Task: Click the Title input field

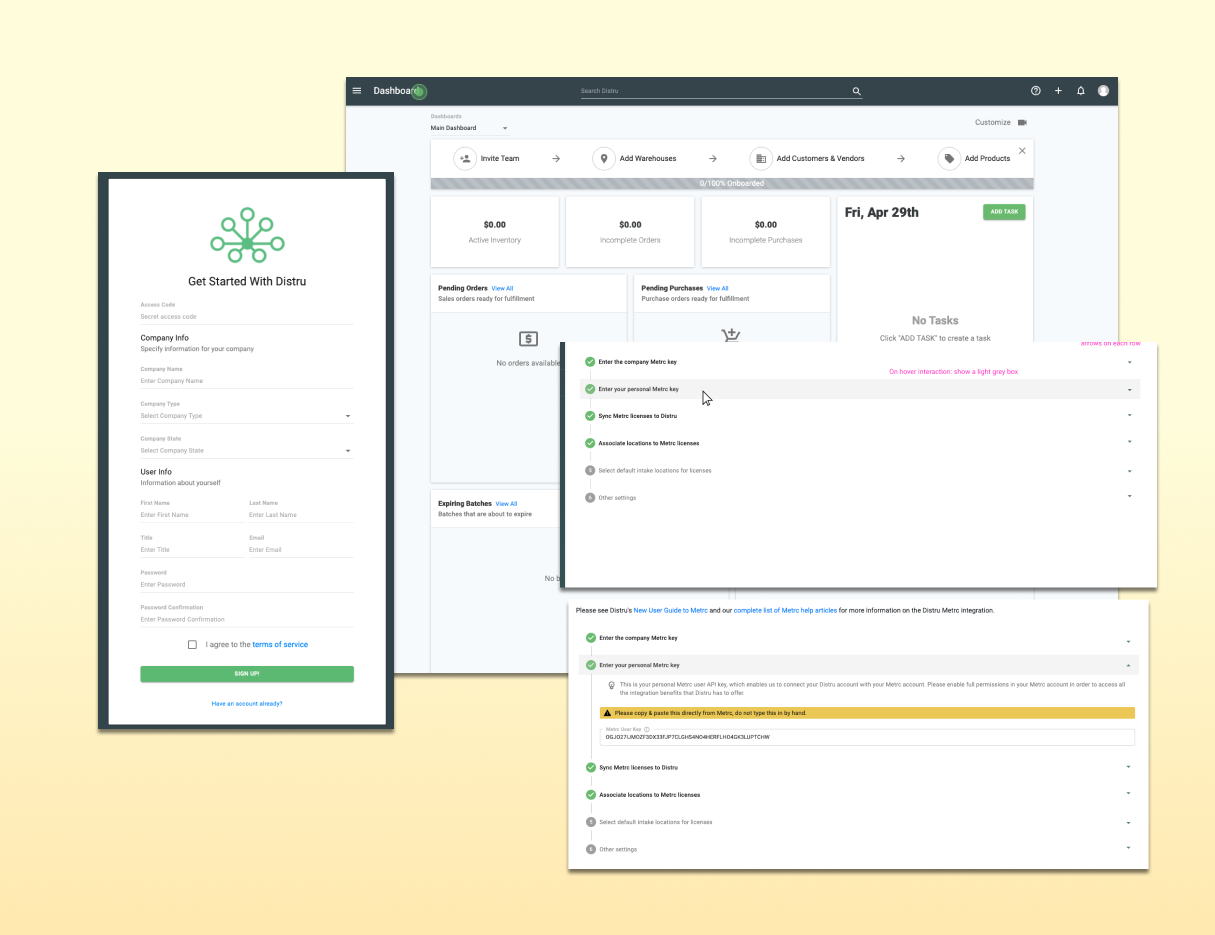Action: (x=192, y=550)
